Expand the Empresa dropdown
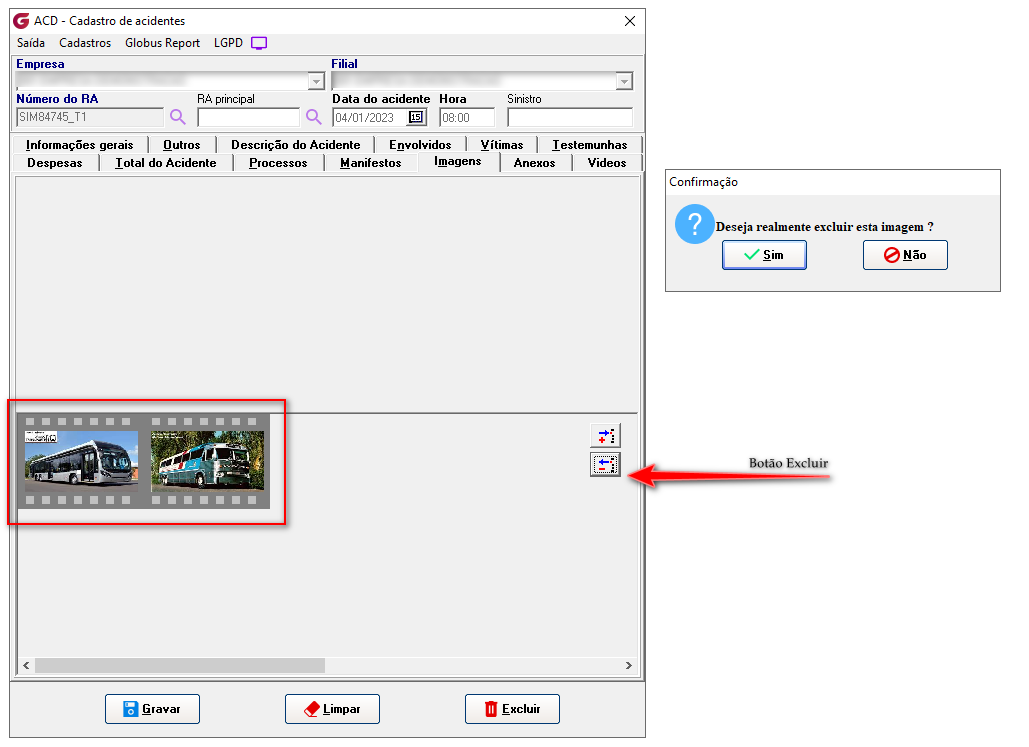 click(316, 81)
